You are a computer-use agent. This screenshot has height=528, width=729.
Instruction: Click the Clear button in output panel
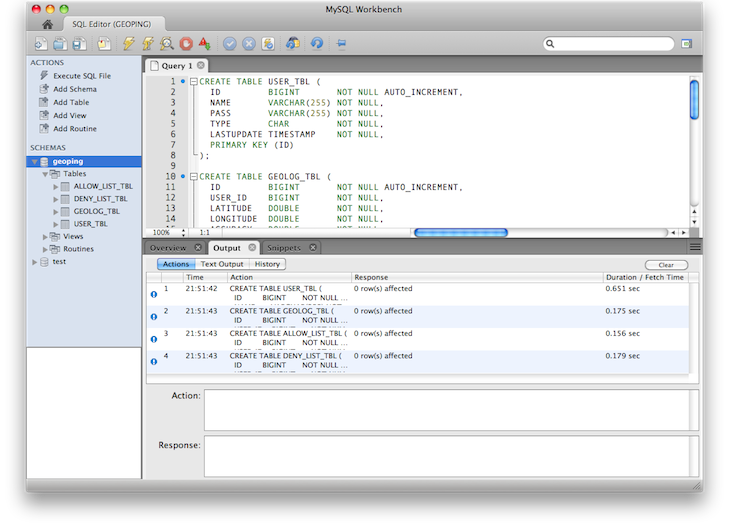click(665, 265)
